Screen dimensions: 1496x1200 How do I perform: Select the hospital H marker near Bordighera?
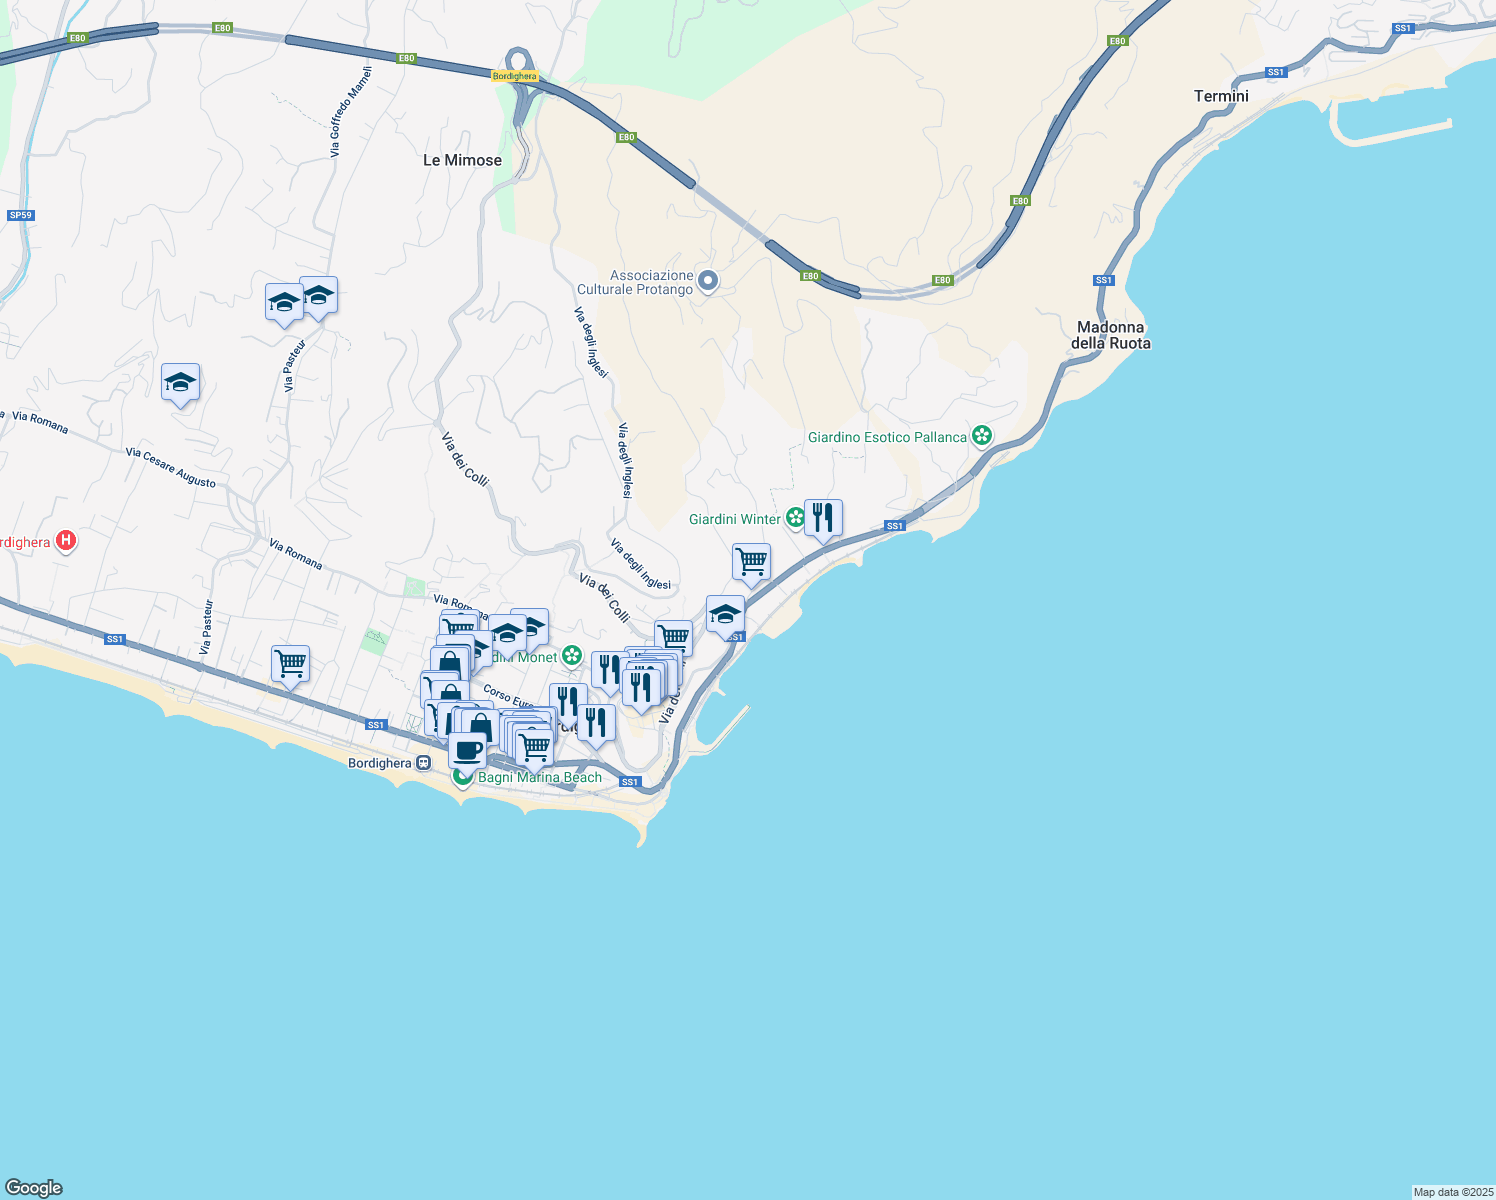(65, 539)
